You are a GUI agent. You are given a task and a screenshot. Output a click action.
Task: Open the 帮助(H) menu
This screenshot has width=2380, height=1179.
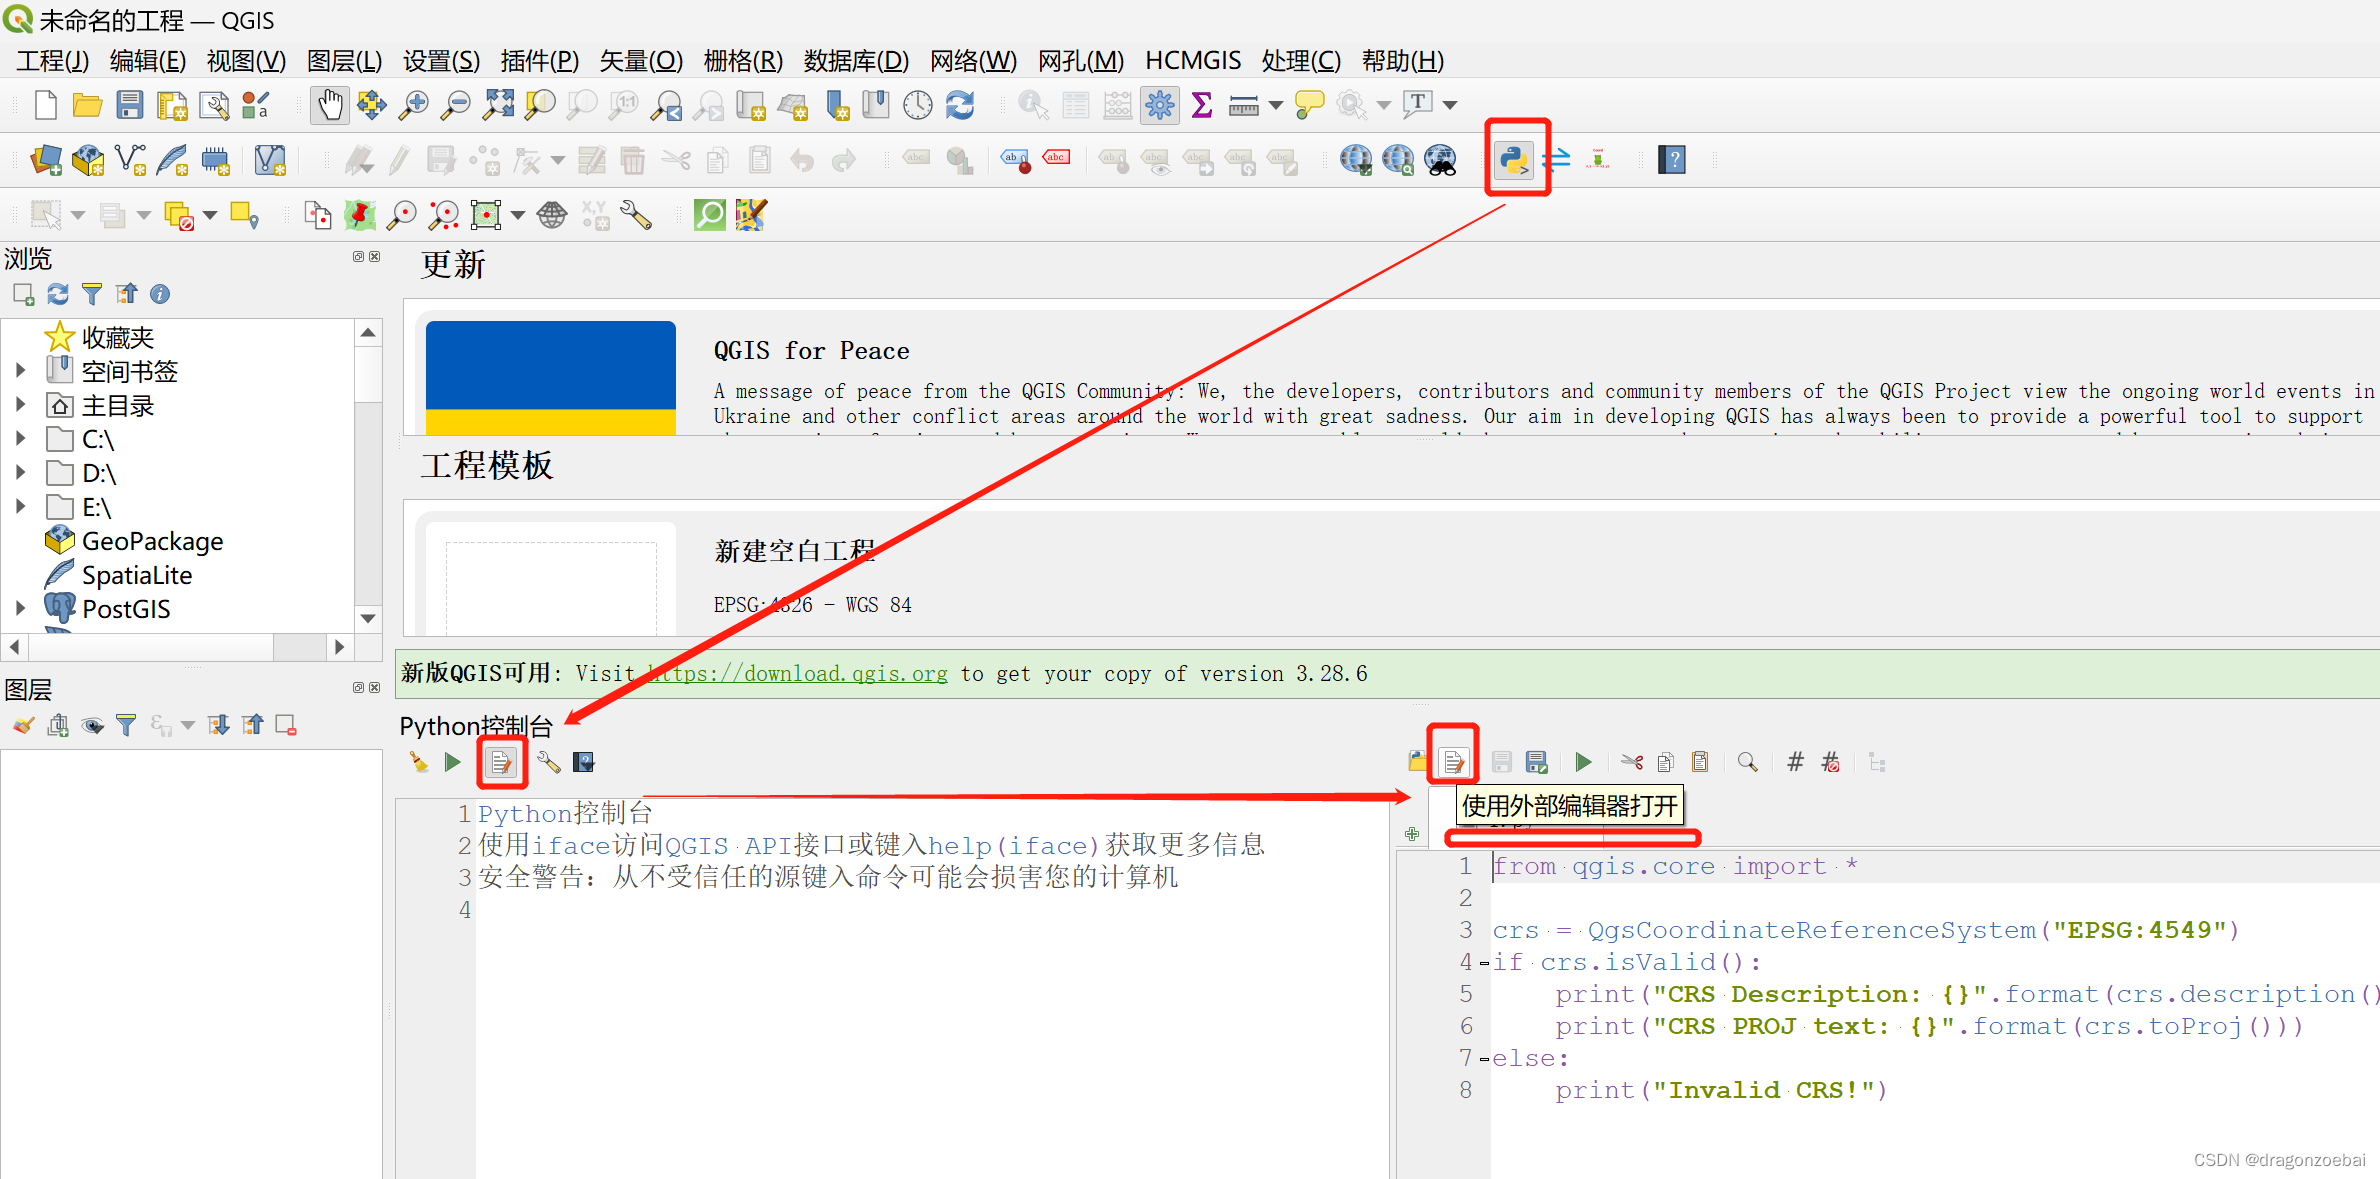[x=1403, y=61]
